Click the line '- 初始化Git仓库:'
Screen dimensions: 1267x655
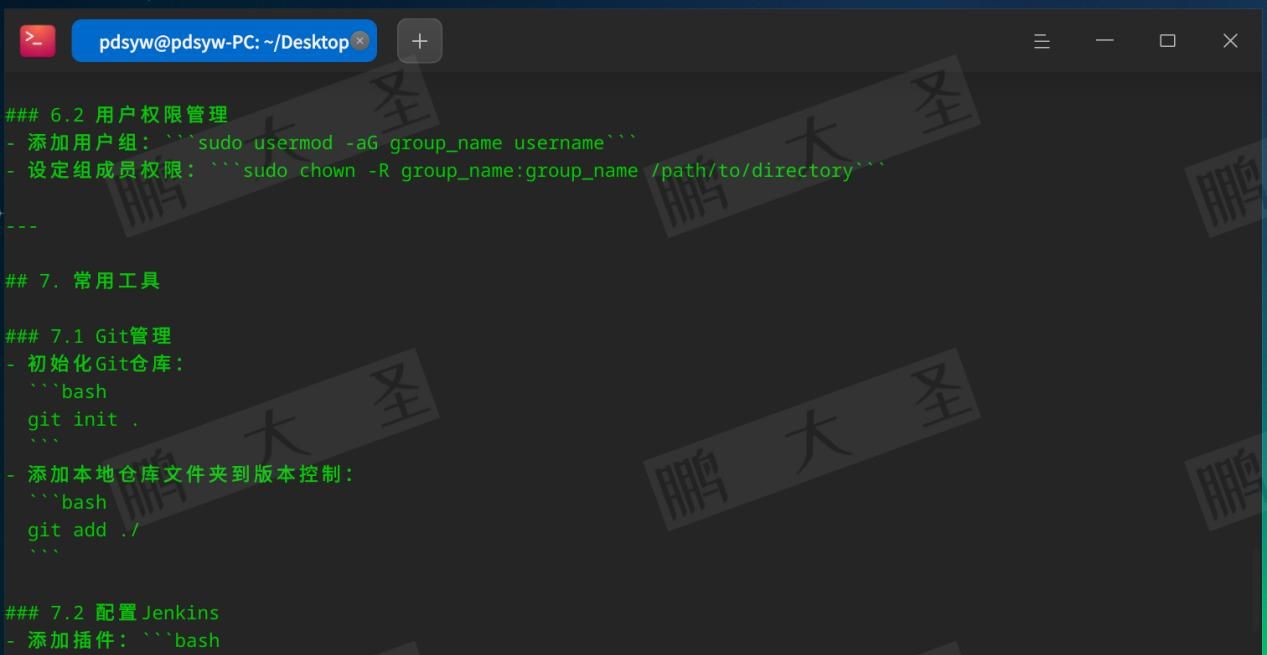tap(95, 364)
